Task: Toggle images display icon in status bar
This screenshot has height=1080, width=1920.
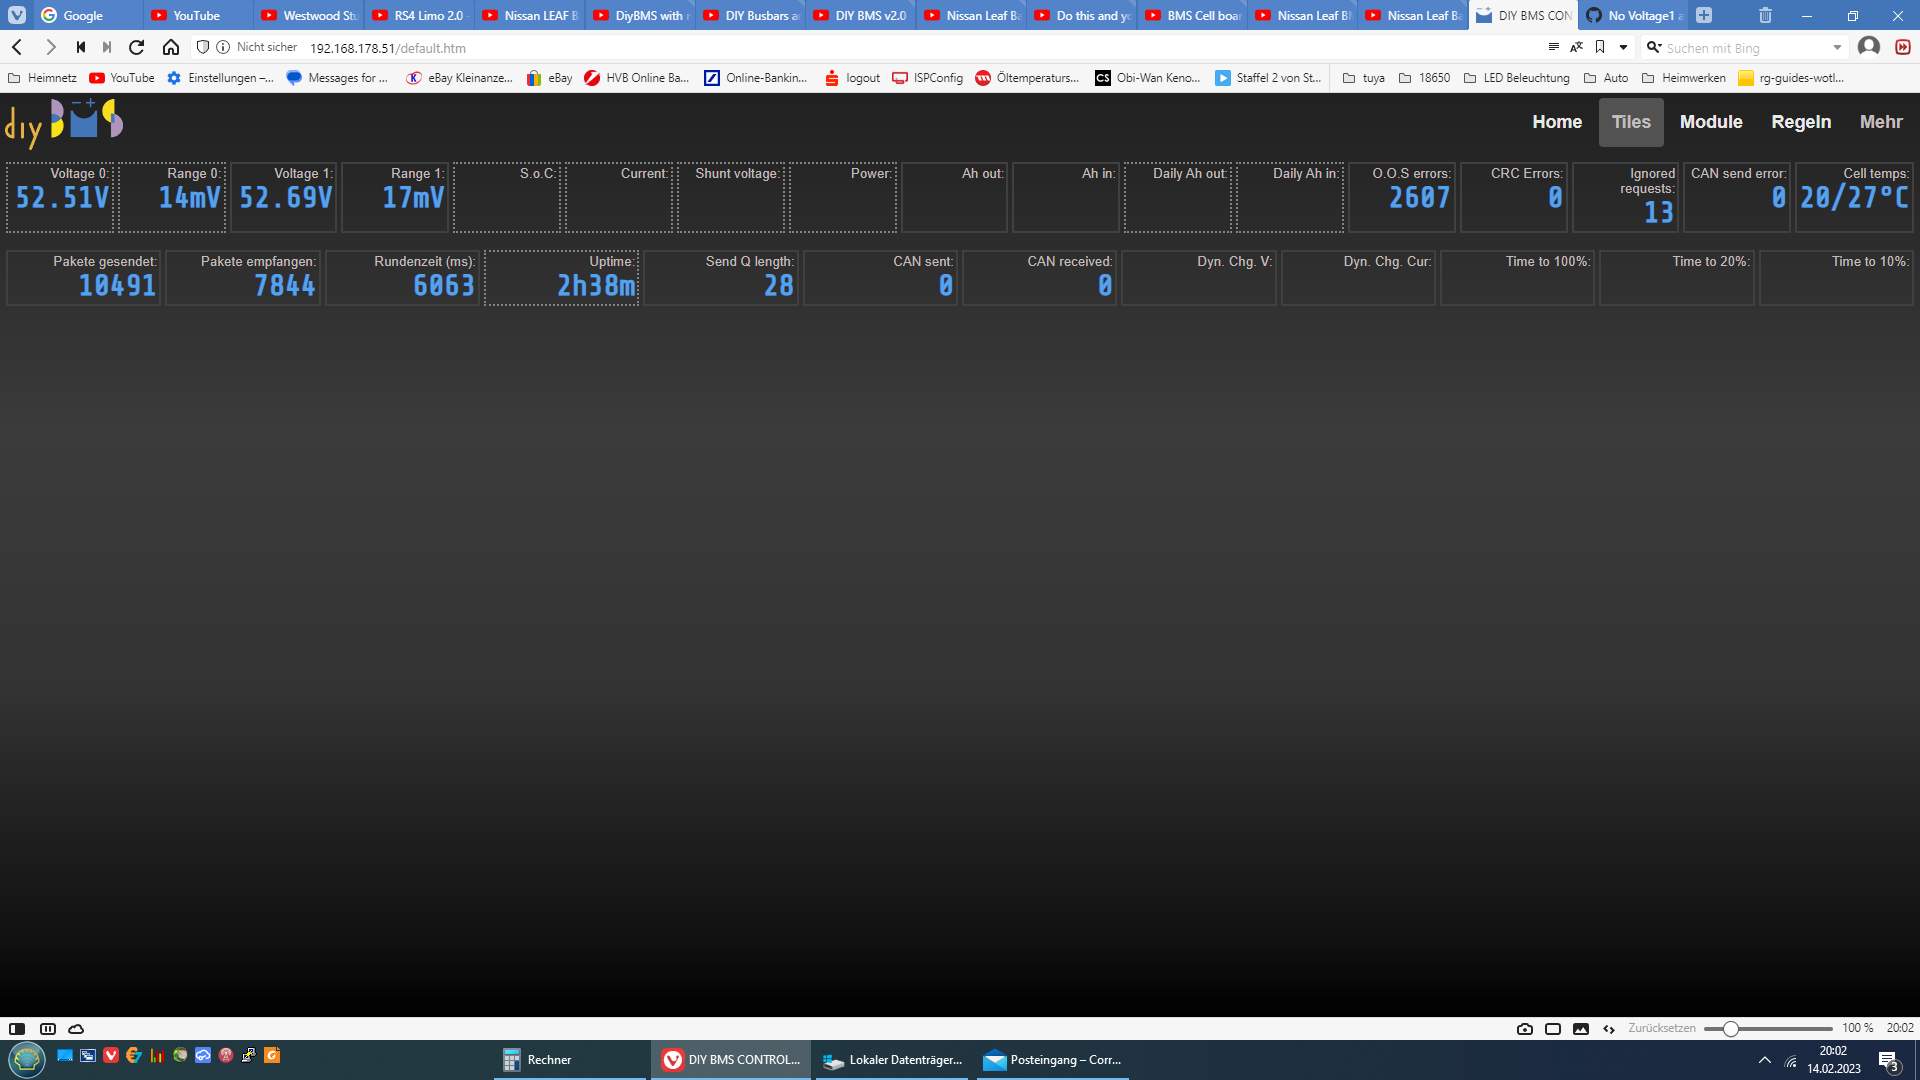Action: coord(1581,1028)
